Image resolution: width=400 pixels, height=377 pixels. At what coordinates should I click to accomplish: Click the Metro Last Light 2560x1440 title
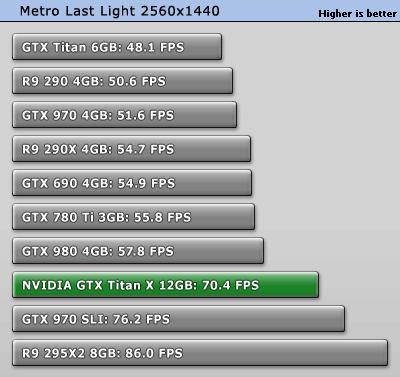point(120,11)
